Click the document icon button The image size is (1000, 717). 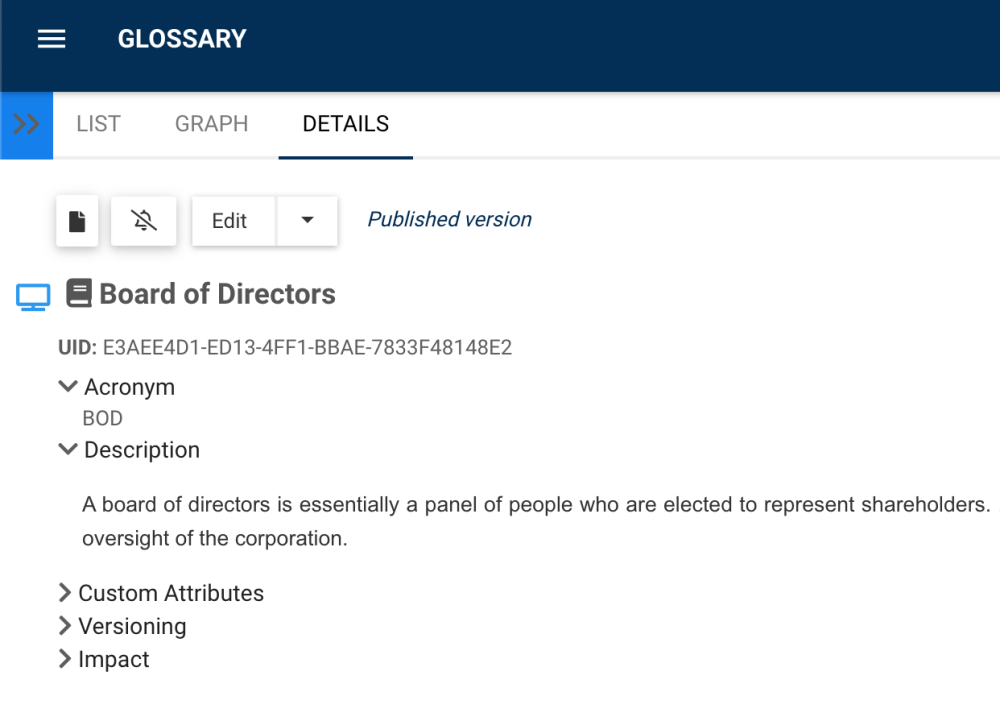77,221
